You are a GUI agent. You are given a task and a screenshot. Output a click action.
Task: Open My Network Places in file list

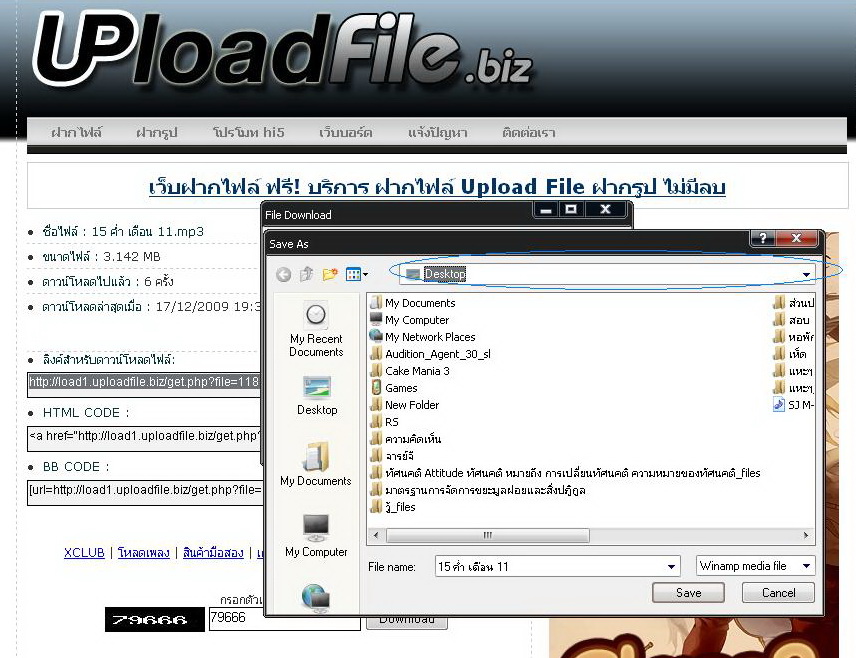coord(422,336)
